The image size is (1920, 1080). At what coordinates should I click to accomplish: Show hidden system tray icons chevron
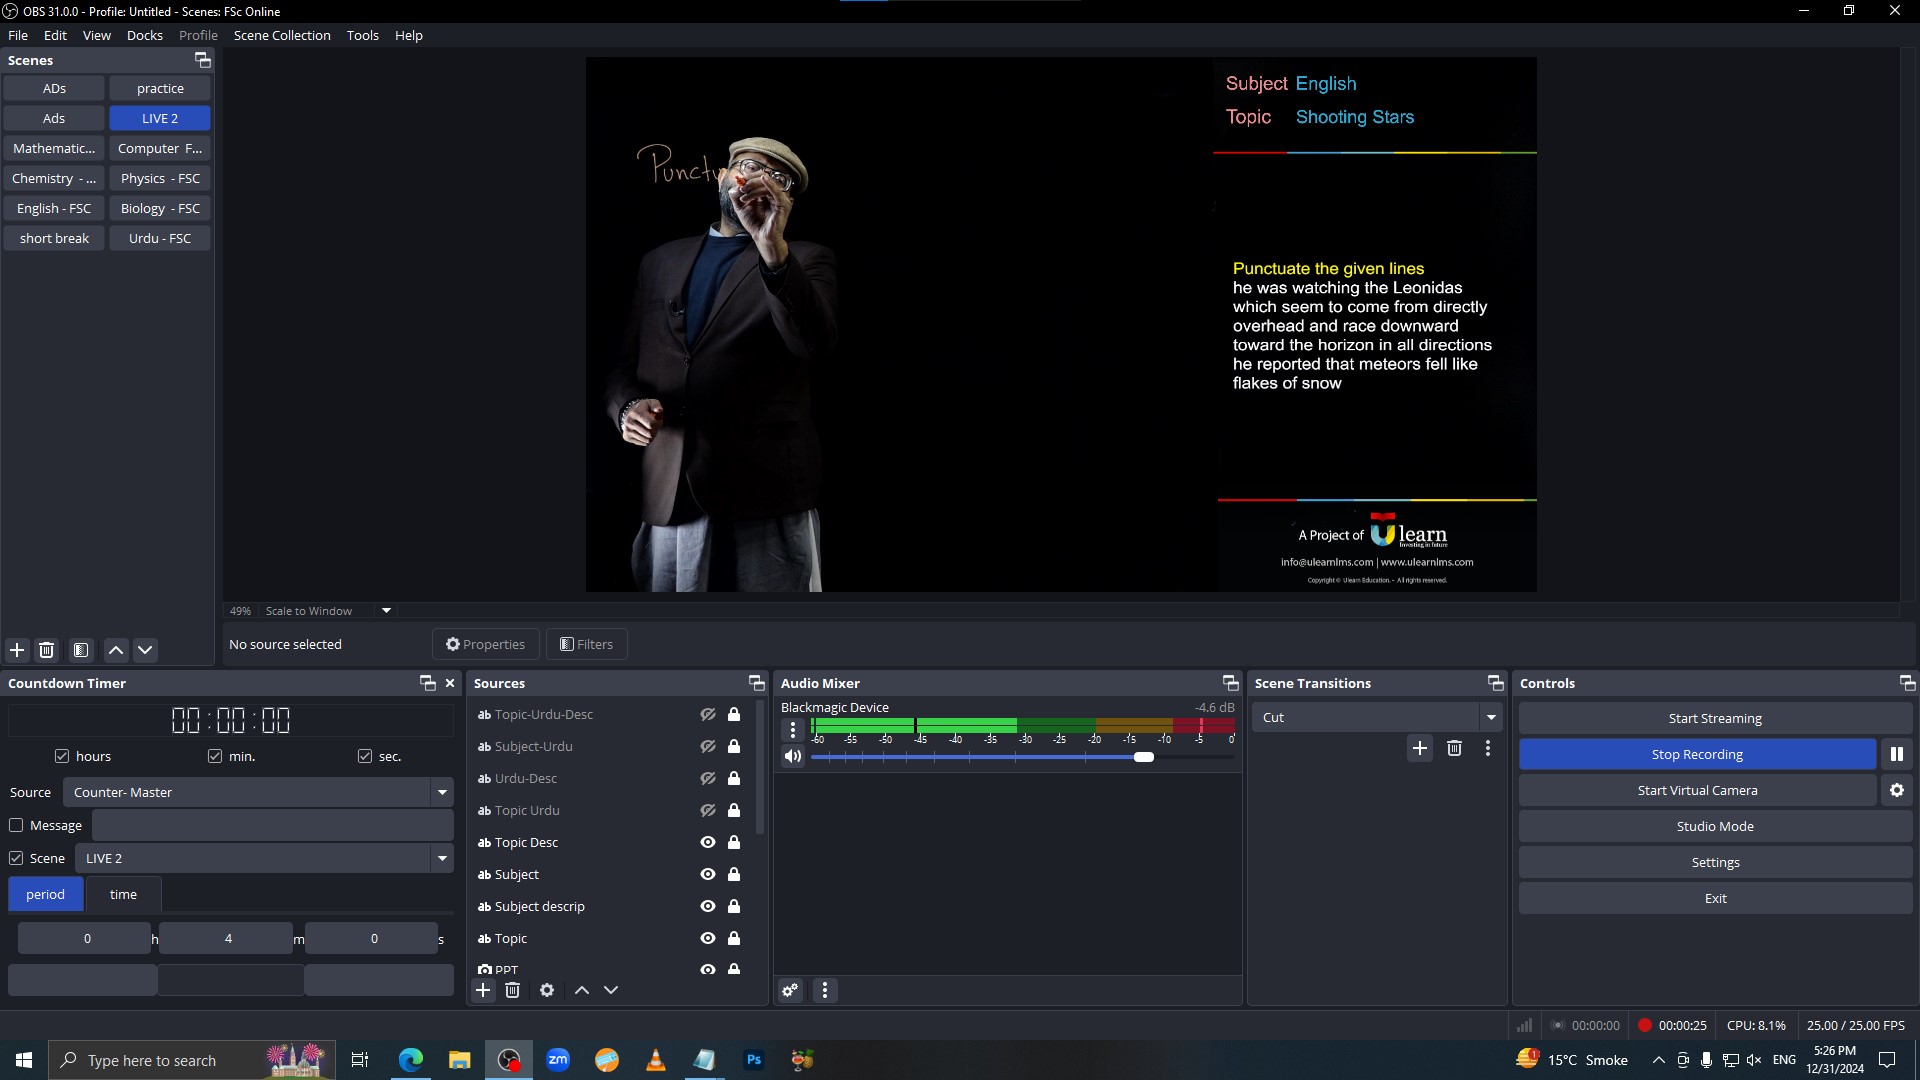pyautogui.click(x=1658, y=1060)
